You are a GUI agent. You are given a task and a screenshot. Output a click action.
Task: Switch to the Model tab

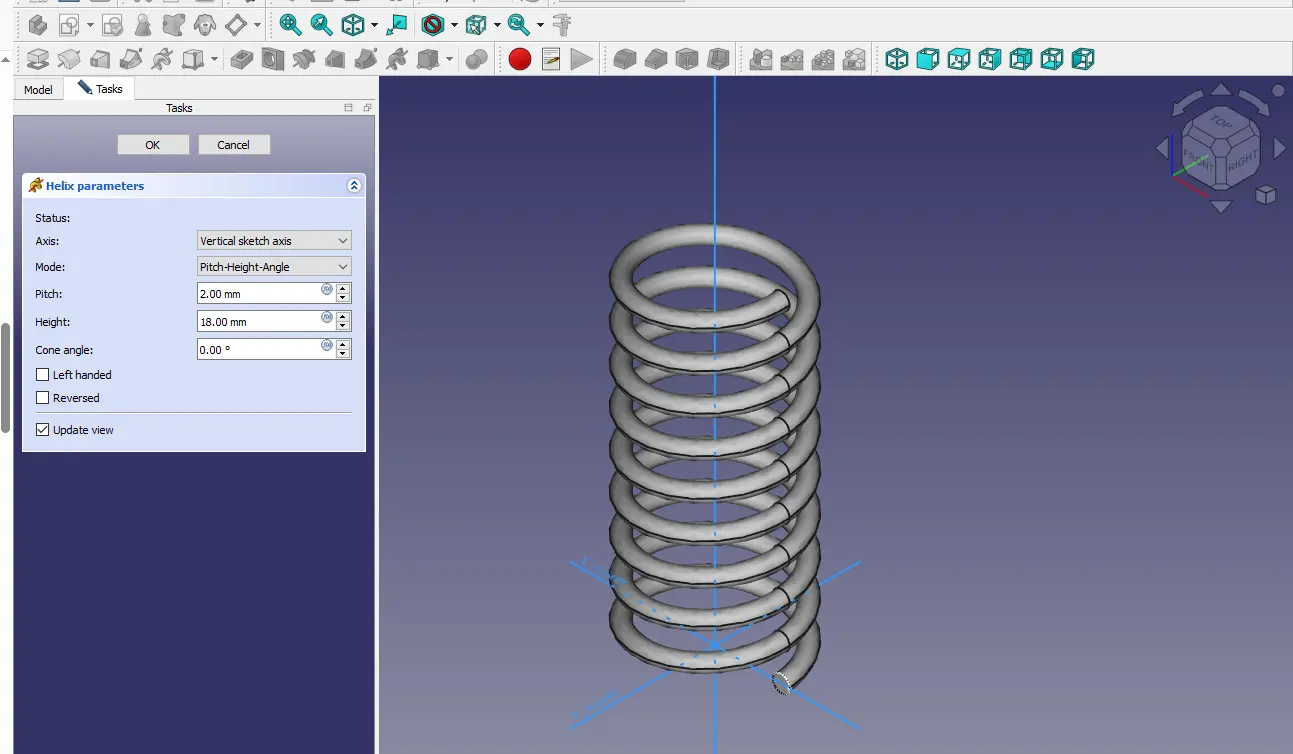coord(38,90)
